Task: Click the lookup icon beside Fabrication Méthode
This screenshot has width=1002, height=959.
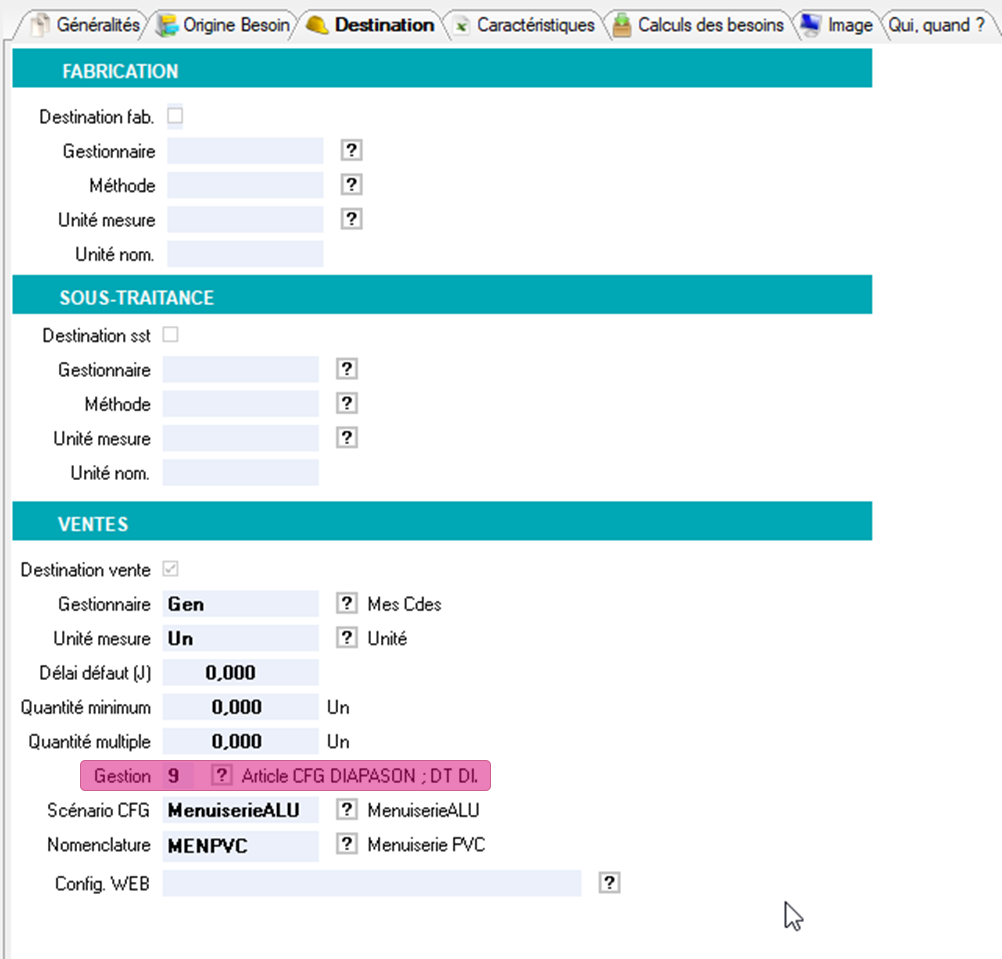Action: point(351,185)
